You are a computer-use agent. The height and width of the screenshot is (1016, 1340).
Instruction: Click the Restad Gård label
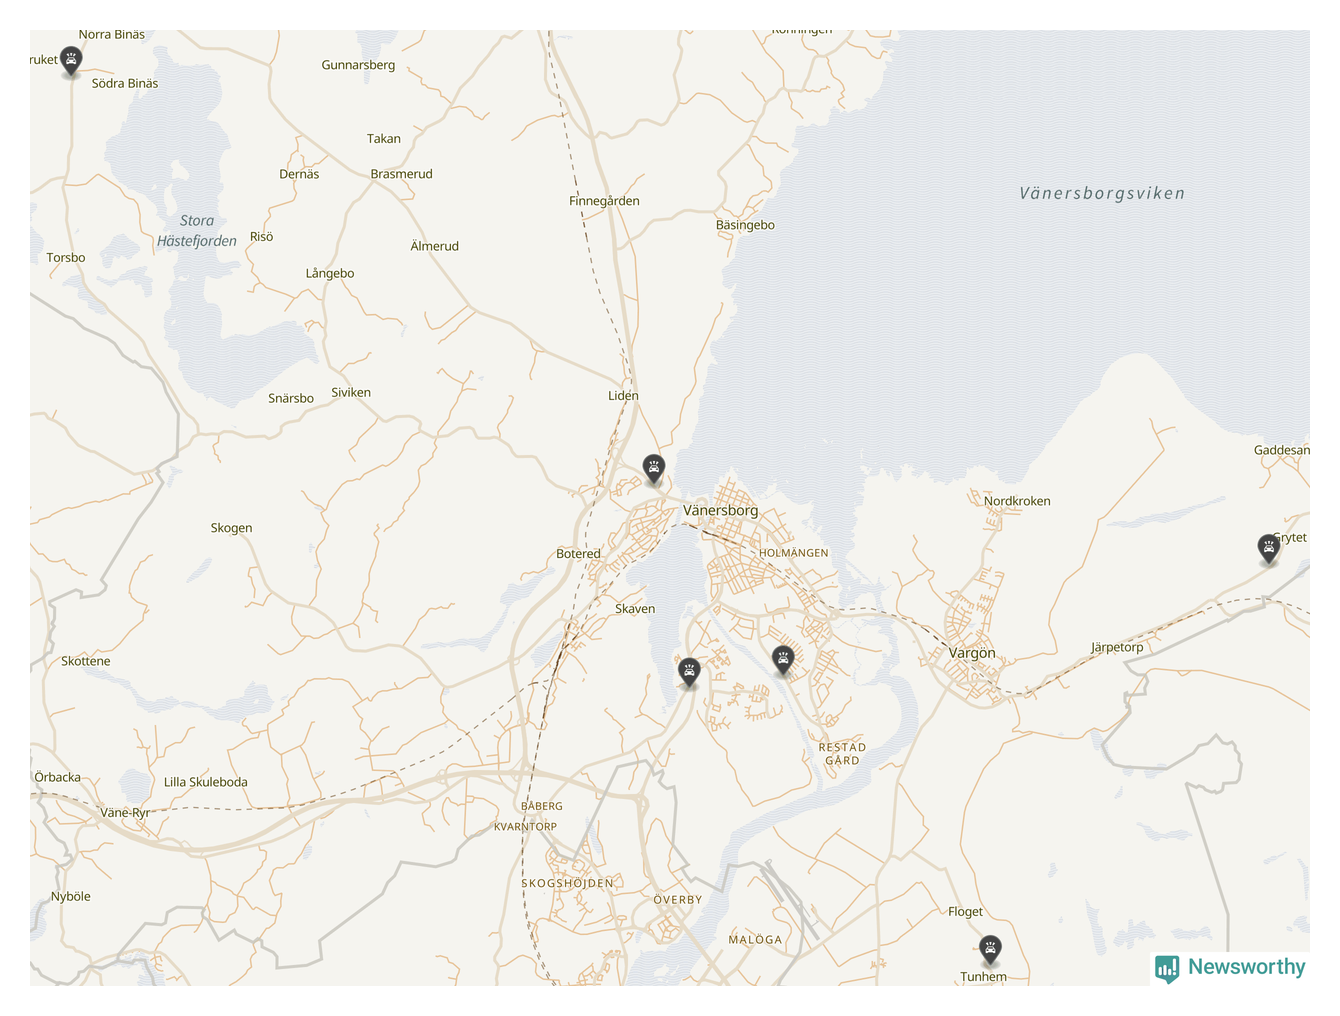[x=842, y=754]
